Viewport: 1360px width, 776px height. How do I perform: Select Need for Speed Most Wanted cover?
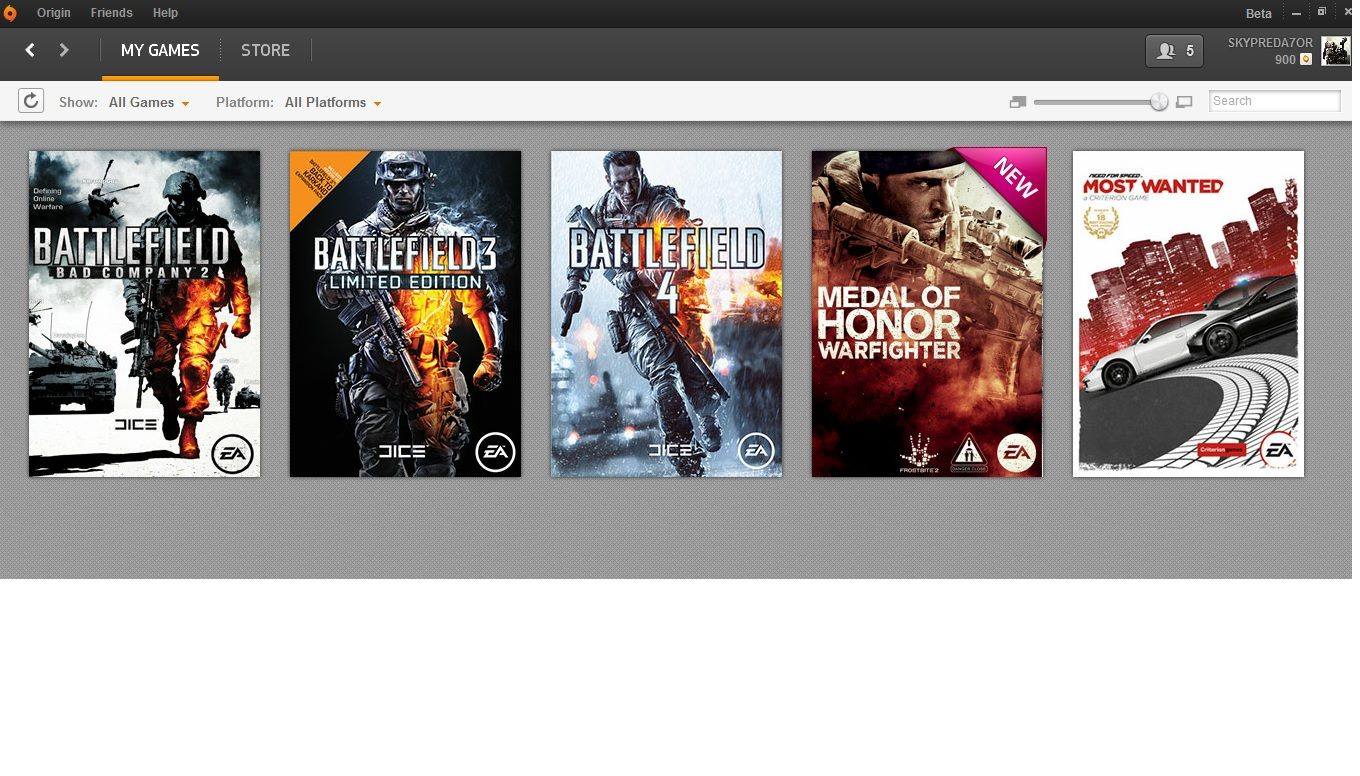click(x=1188, y=314)
